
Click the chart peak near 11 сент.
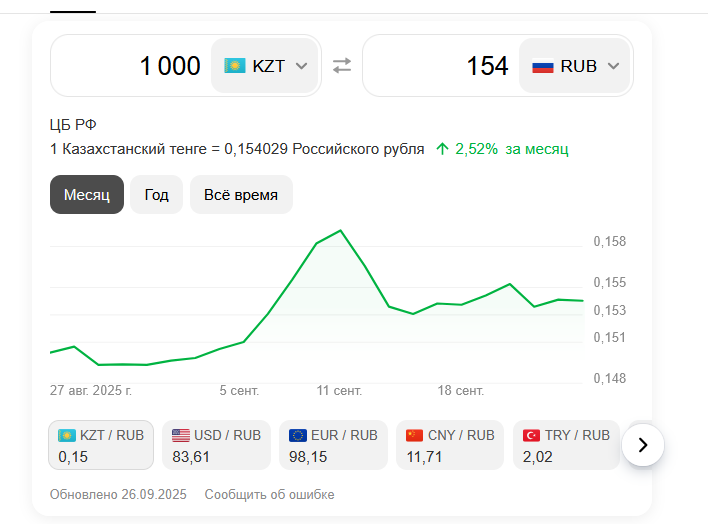pos(341,231)
